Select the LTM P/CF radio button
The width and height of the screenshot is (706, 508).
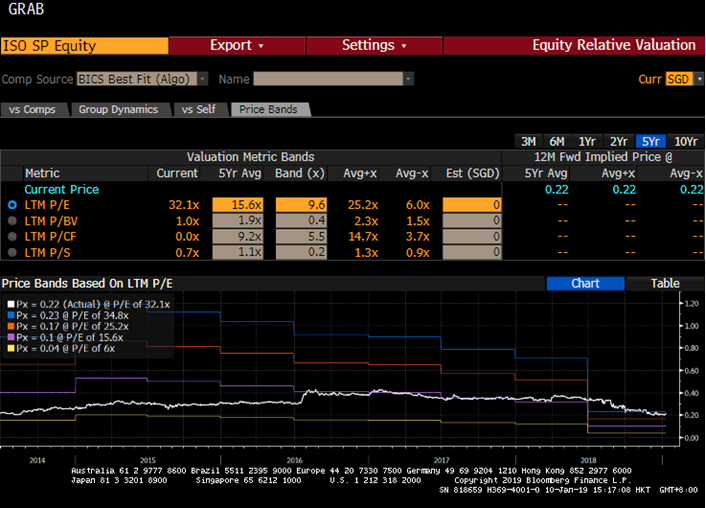tap(12, 236)
